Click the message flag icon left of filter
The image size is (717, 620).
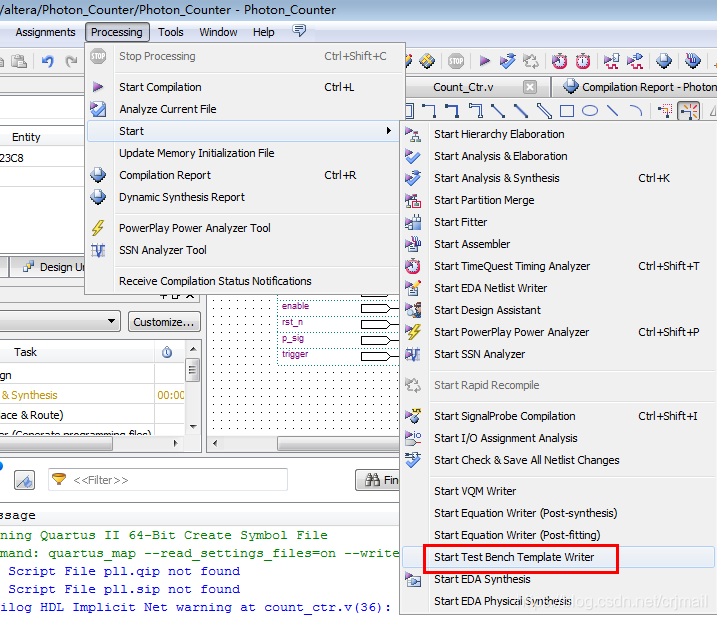[x=24, y=480]
